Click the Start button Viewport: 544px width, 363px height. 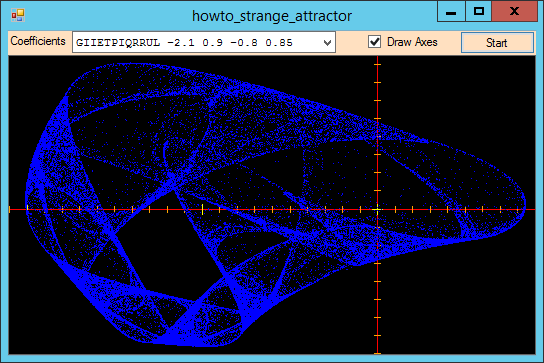(497, 43)
